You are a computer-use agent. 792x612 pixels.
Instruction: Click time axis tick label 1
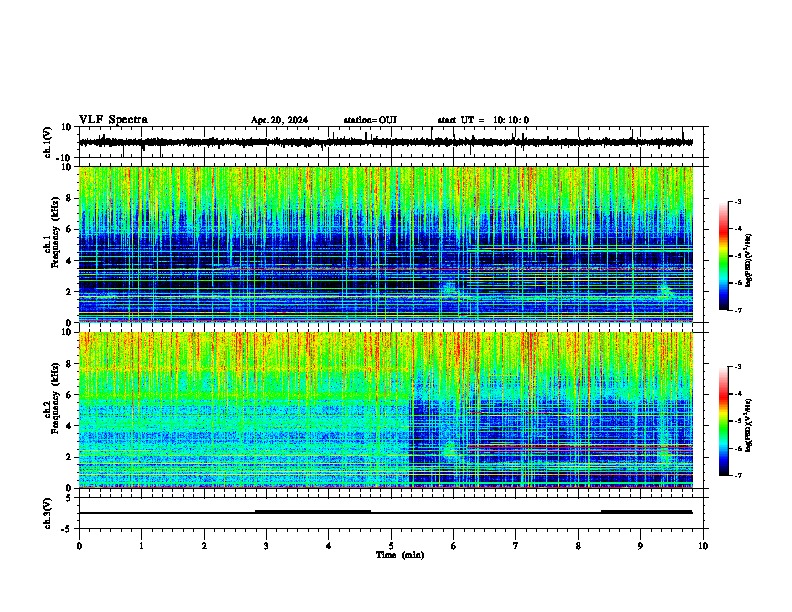(141, 545)
